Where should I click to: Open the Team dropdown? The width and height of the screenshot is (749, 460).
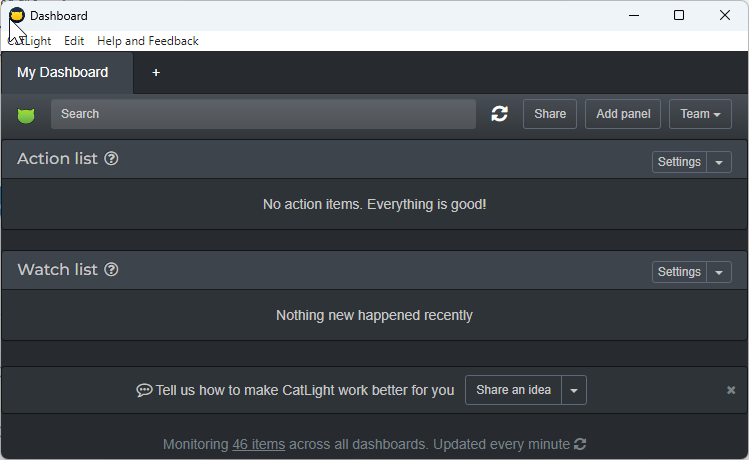tap(700, 114)
